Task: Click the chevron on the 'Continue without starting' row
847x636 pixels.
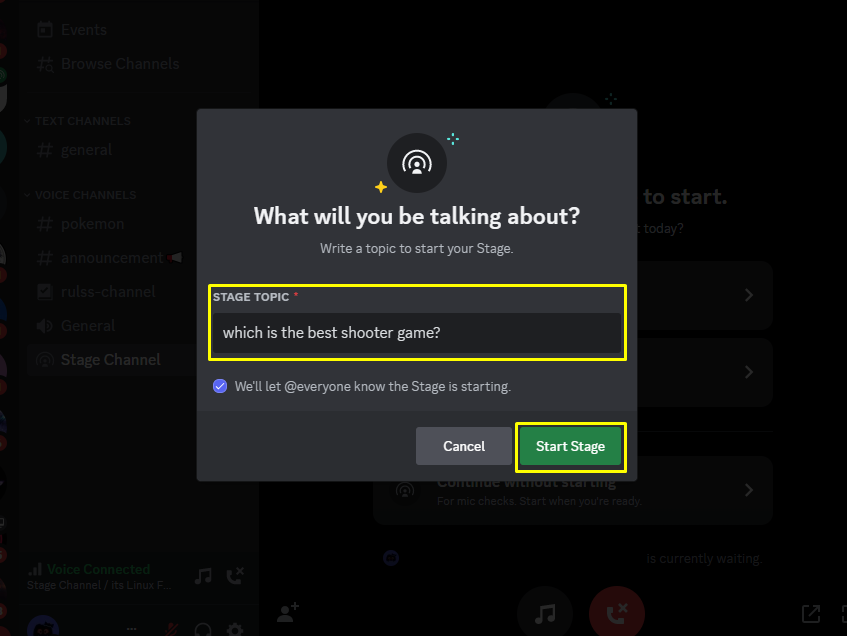Action: pyautogui.click(x=749, y=490)
